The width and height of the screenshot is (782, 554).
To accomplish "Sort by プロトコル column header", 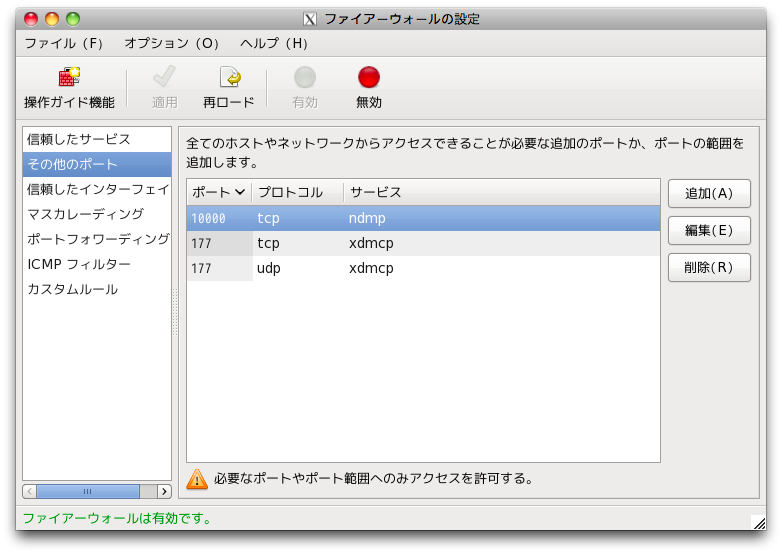I will (297, 192).
